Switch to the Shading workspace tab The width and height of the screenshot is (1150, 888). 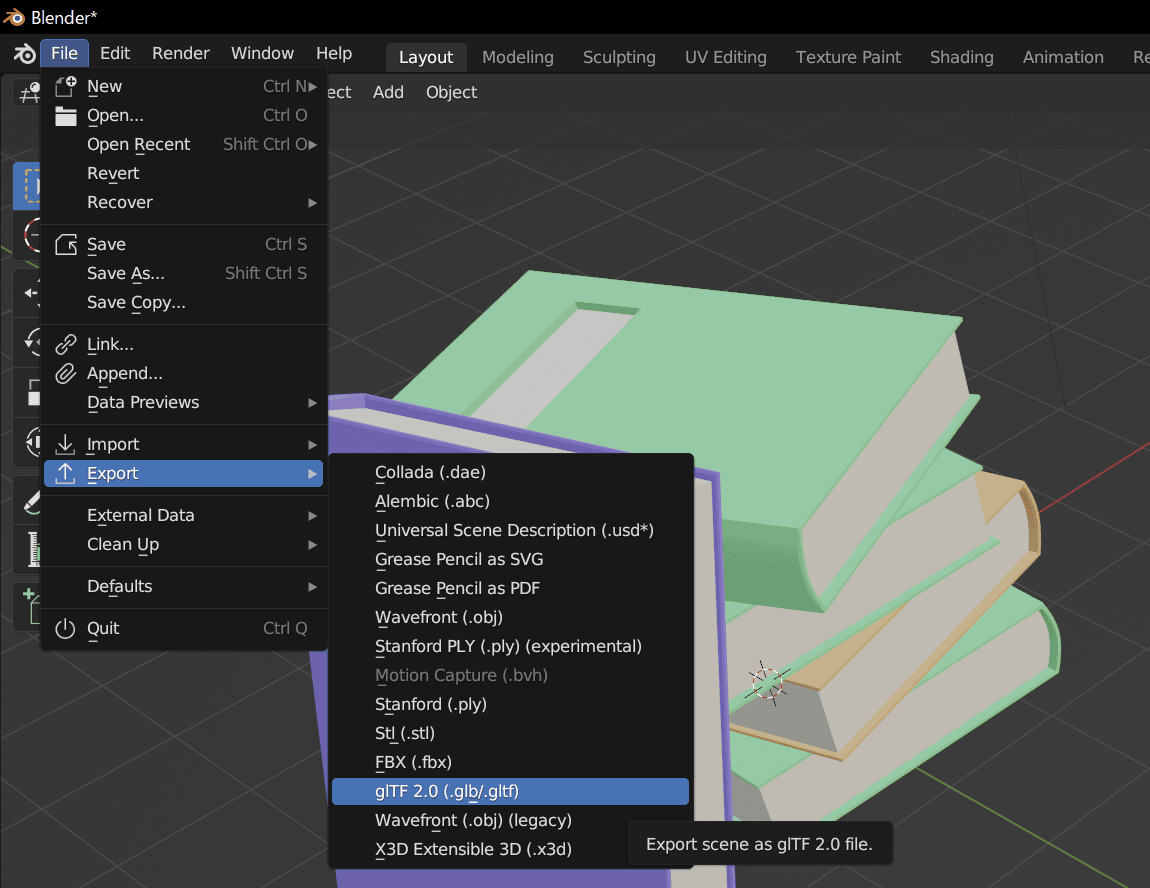(x=962, y=57)
